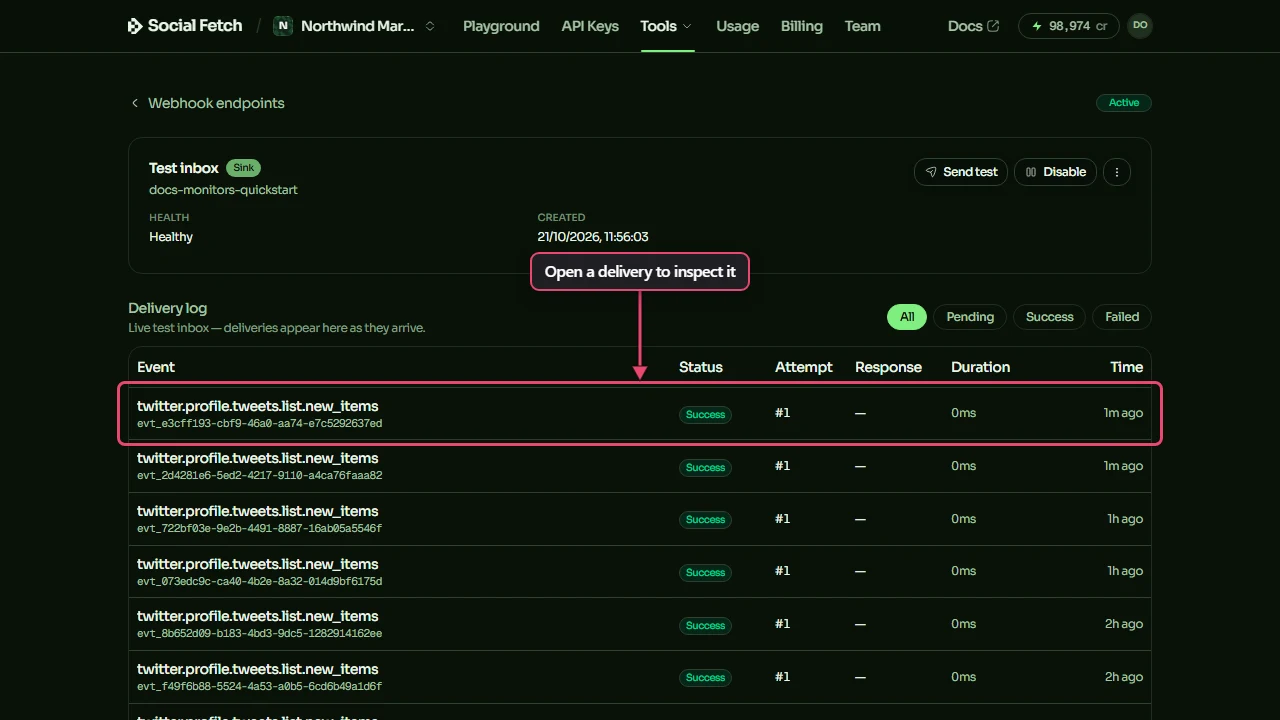1280x720 pixels.
Task: Click Success badge in evt_2d4281e6 row
Action: [x=705, y=467]
